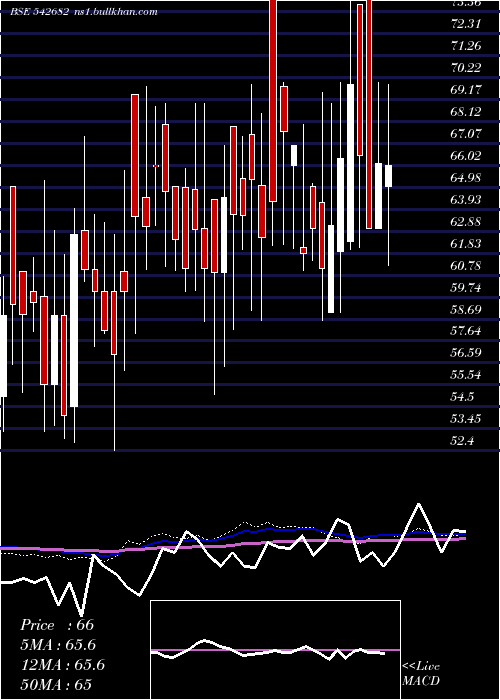Click the 59.74 price axis label
This screenshot has width=500, height=700.
467,288
